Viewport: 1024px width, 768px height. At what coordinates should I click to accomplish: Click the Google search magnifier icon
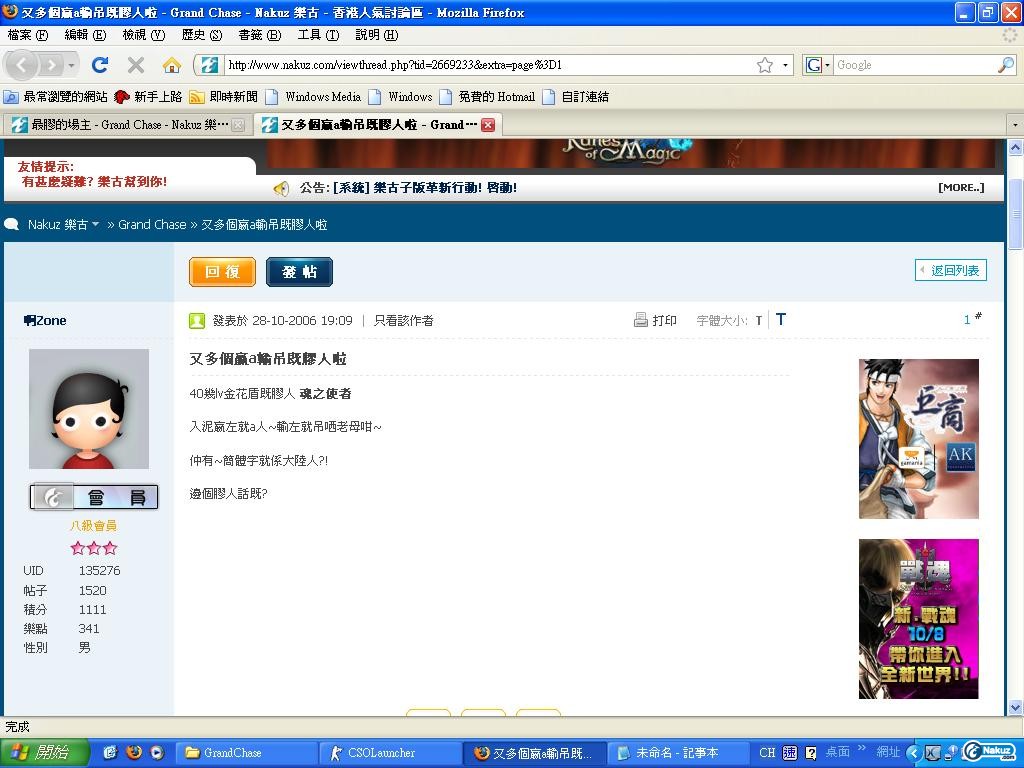pos(1005,65)
